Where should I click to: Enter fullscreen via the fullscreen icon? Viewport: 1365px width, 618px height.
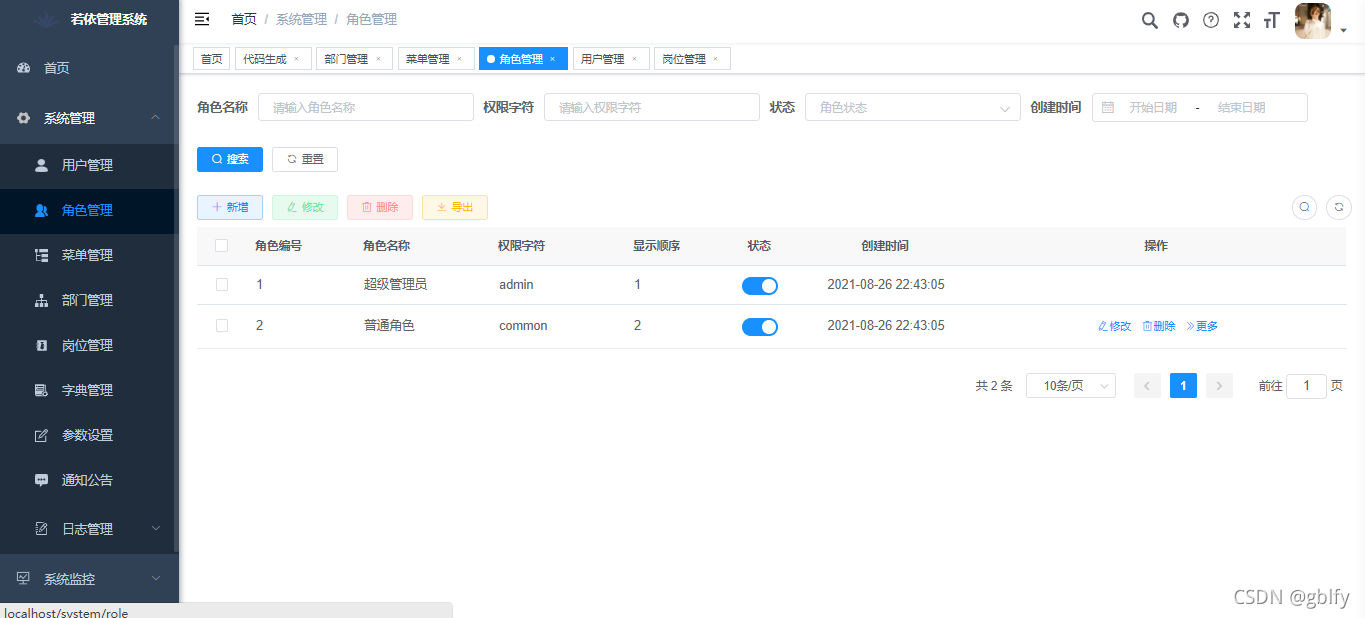(1241, 19)
